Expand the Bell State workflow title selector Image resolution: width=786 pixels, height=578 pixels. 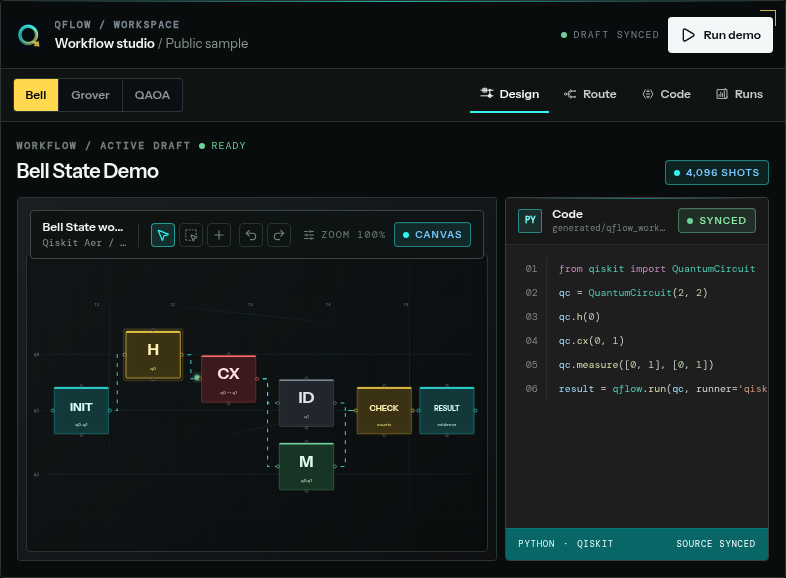tap(84, 235)
